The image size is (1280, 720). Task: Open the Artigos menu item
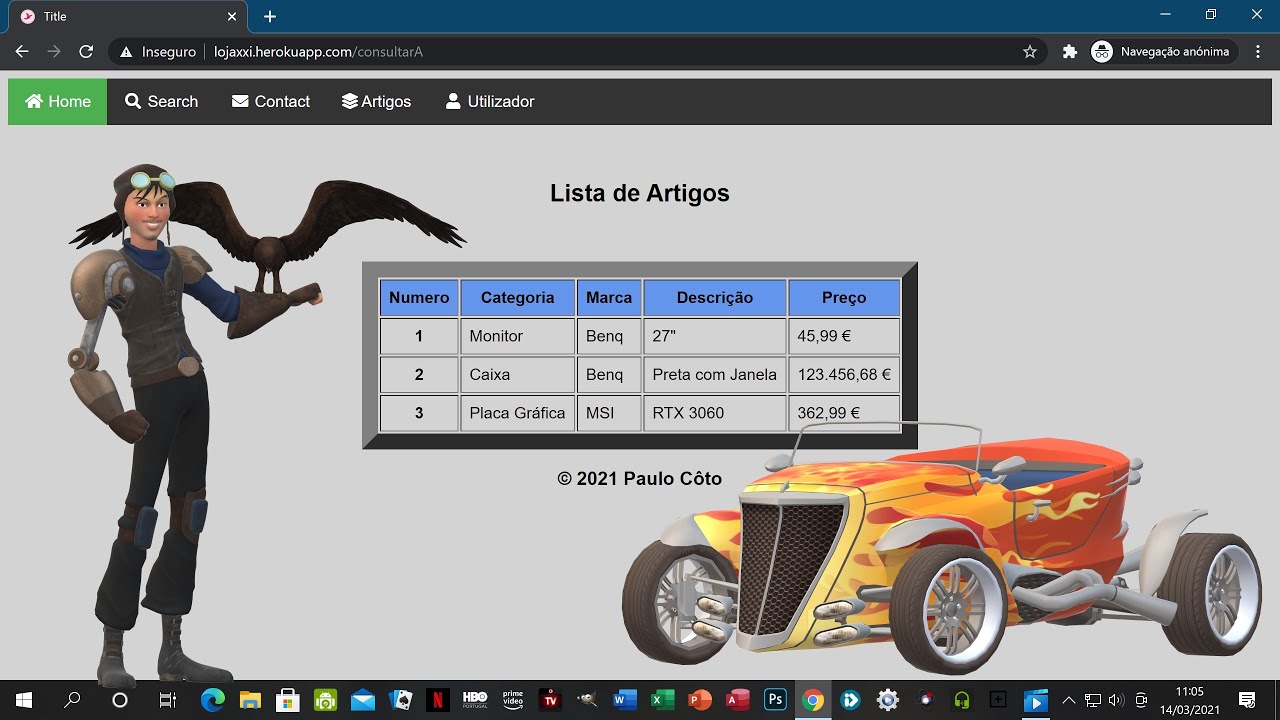pyautogui.click(x=376, y=102)
